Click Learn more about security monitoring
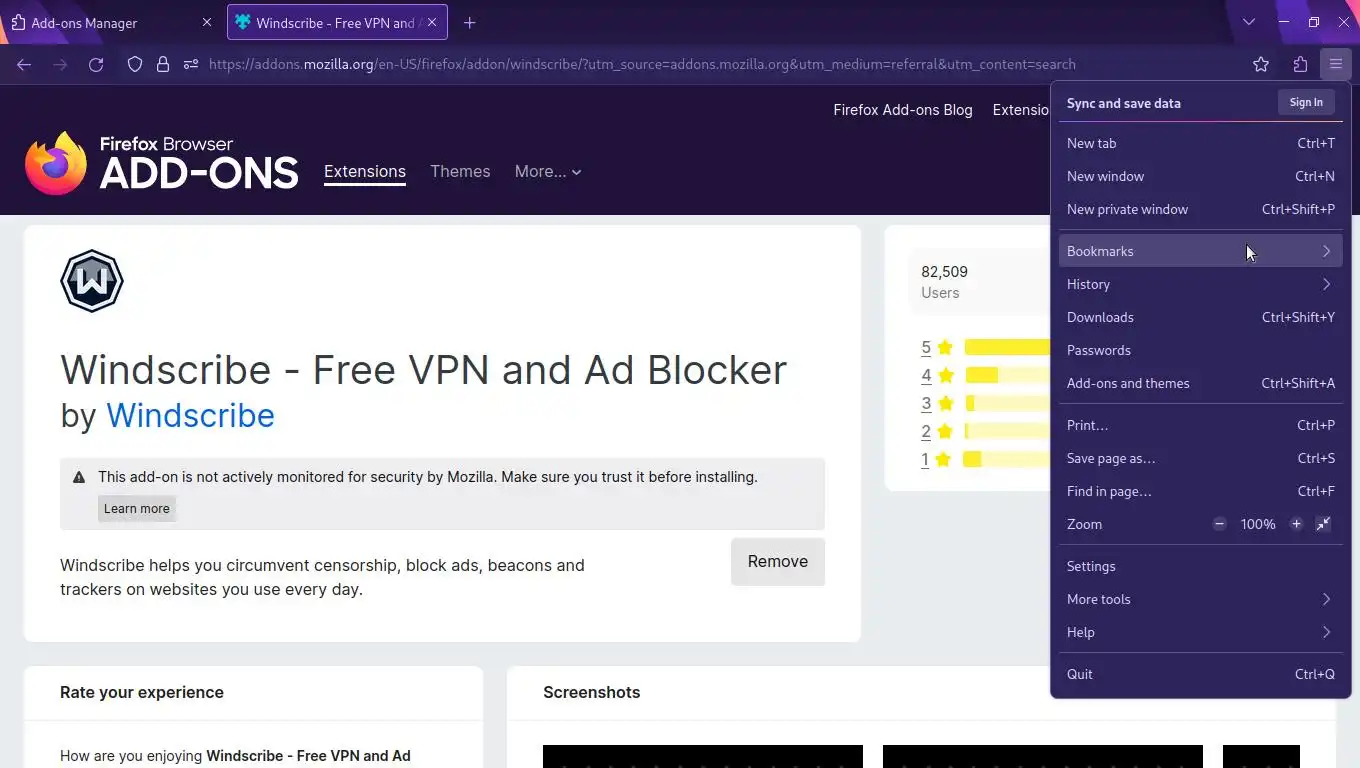Image resolution: width=1360 pixels, height=768 pixels. tap(137, 508)
